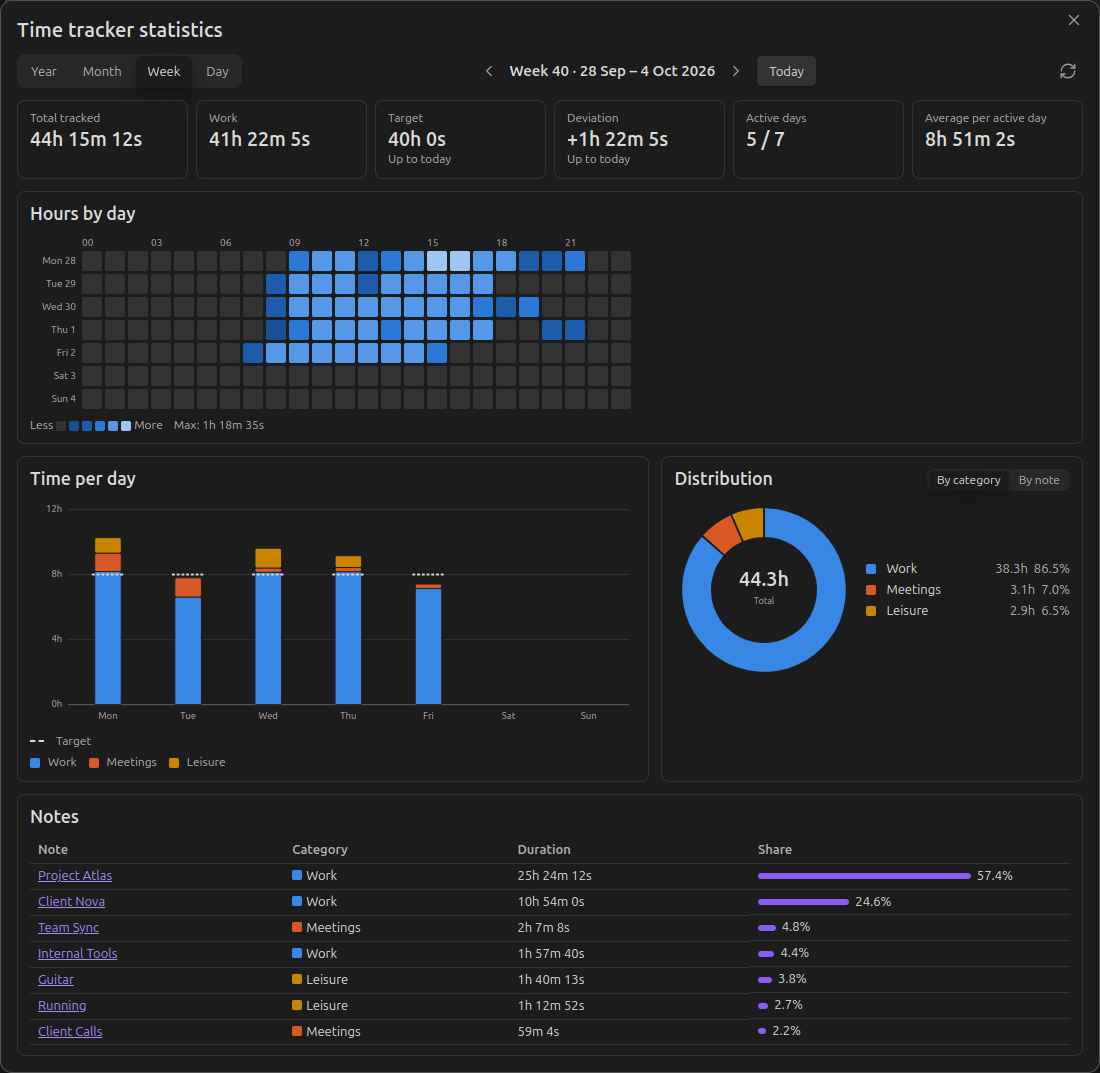Click the Sun 4 heatmap row label
This screenshot has width=1100, height=1073.
(63, 399)
